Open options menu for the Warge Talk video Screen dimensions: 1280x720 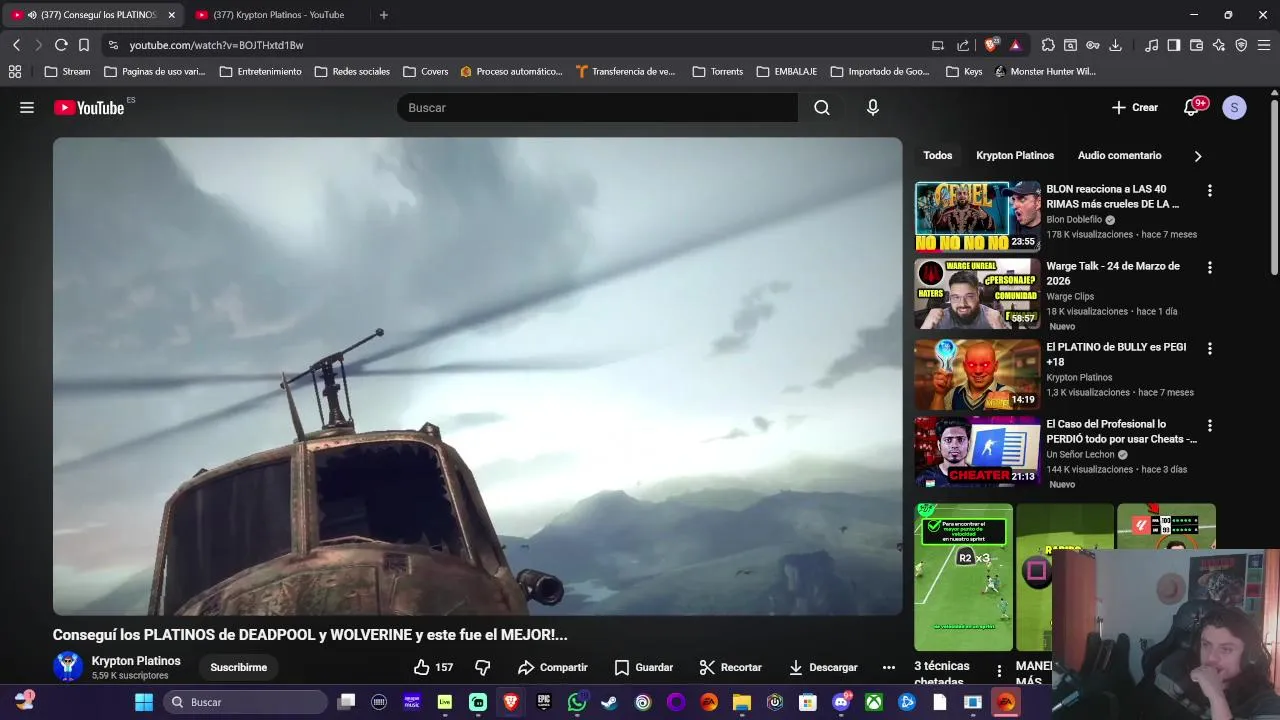[x=1210, y=267]
